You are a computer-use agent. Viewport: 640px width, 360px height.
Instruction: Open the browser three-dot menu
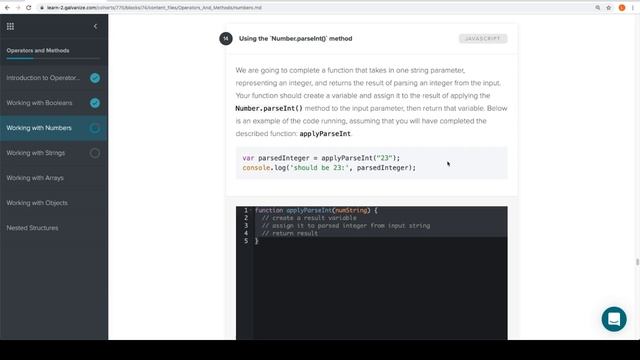633,8
